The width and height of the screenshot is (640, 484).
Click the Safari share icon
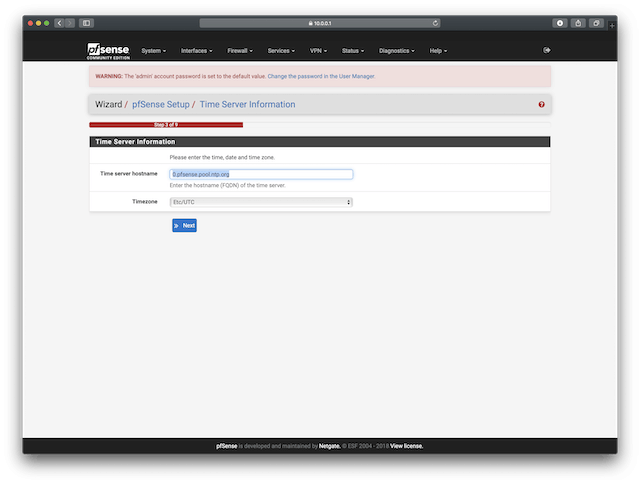coord(578,23)
